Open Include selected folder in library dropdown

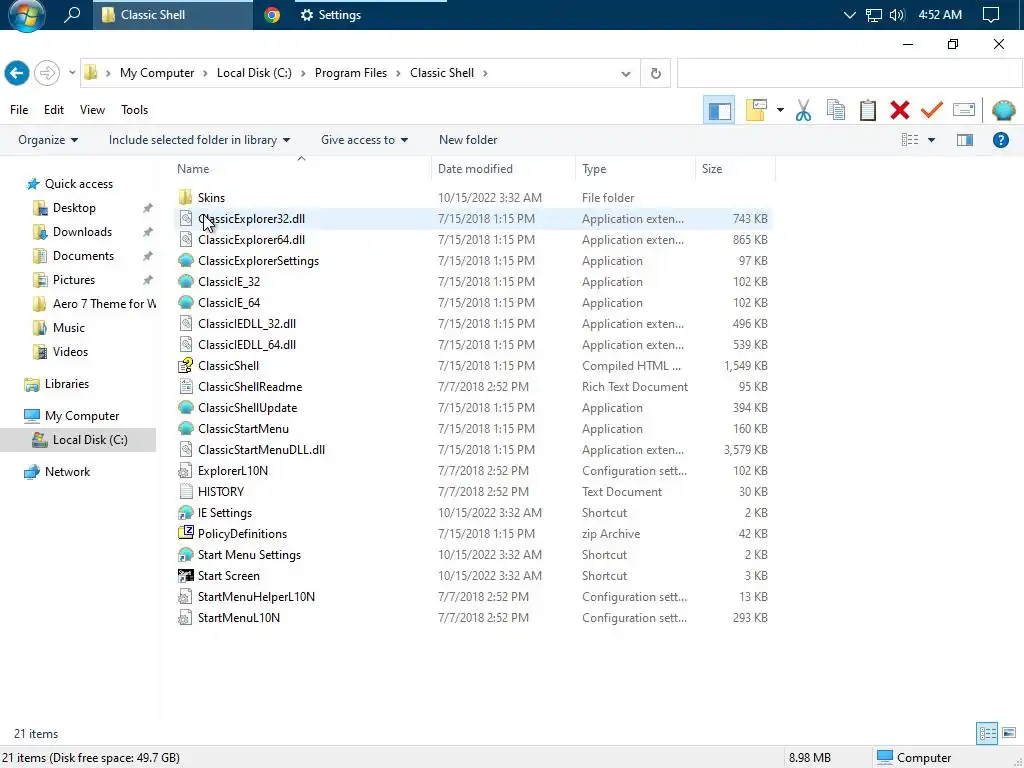tap(199, 140)
